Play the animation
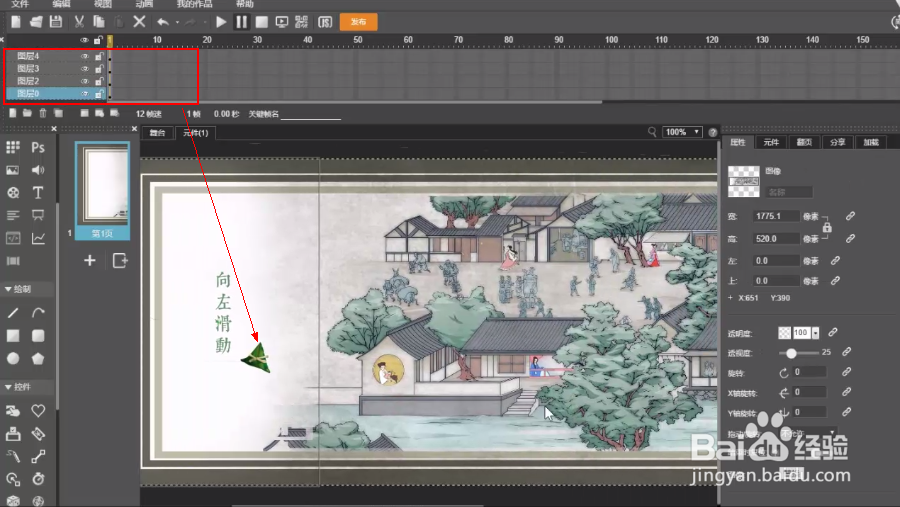The width and height of the screenshot is (900, 507). click(221, 22)
